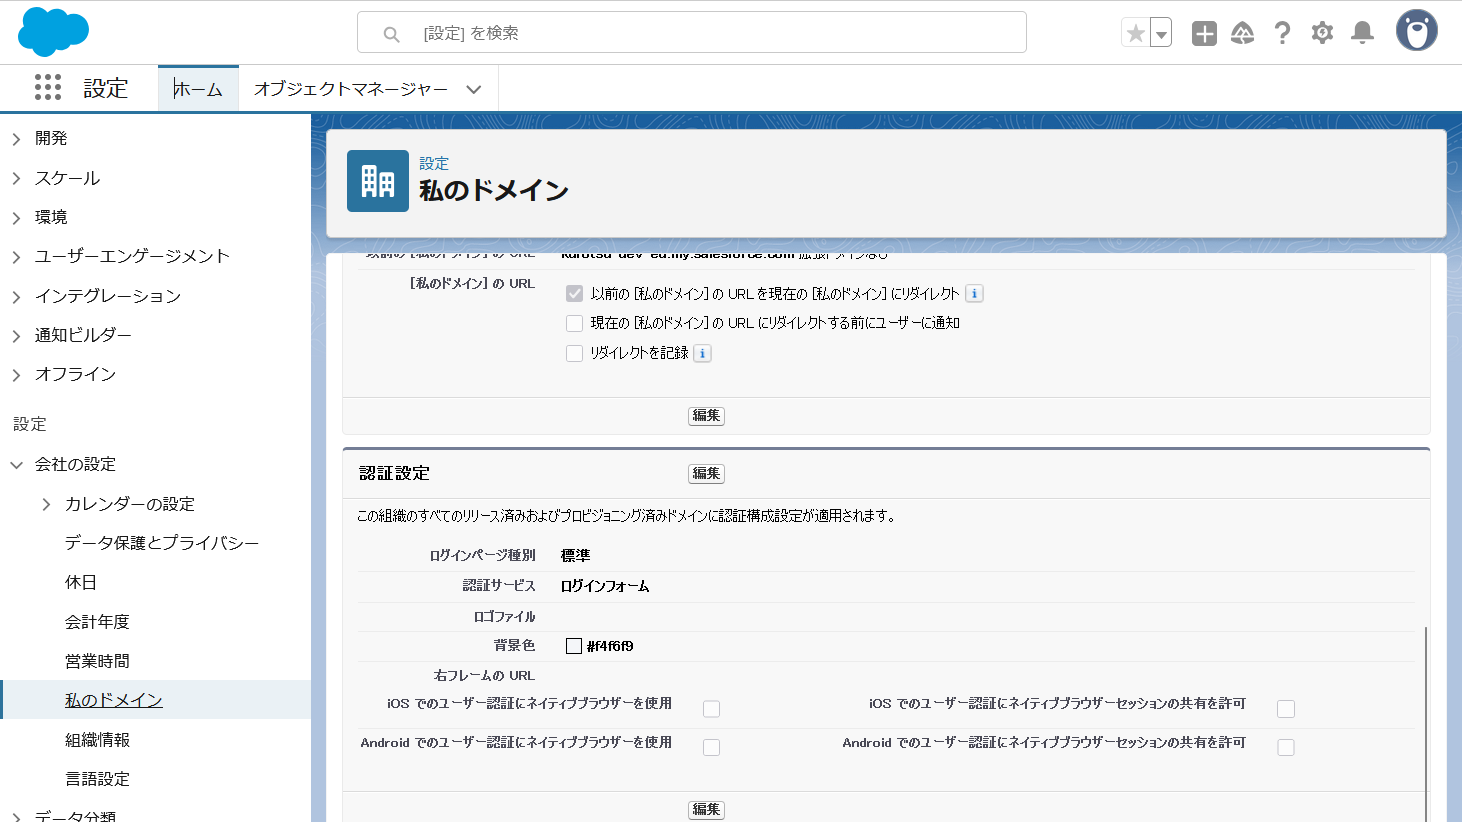
Task: Click the Salesforce cloud logo
Action: (53, 32)
